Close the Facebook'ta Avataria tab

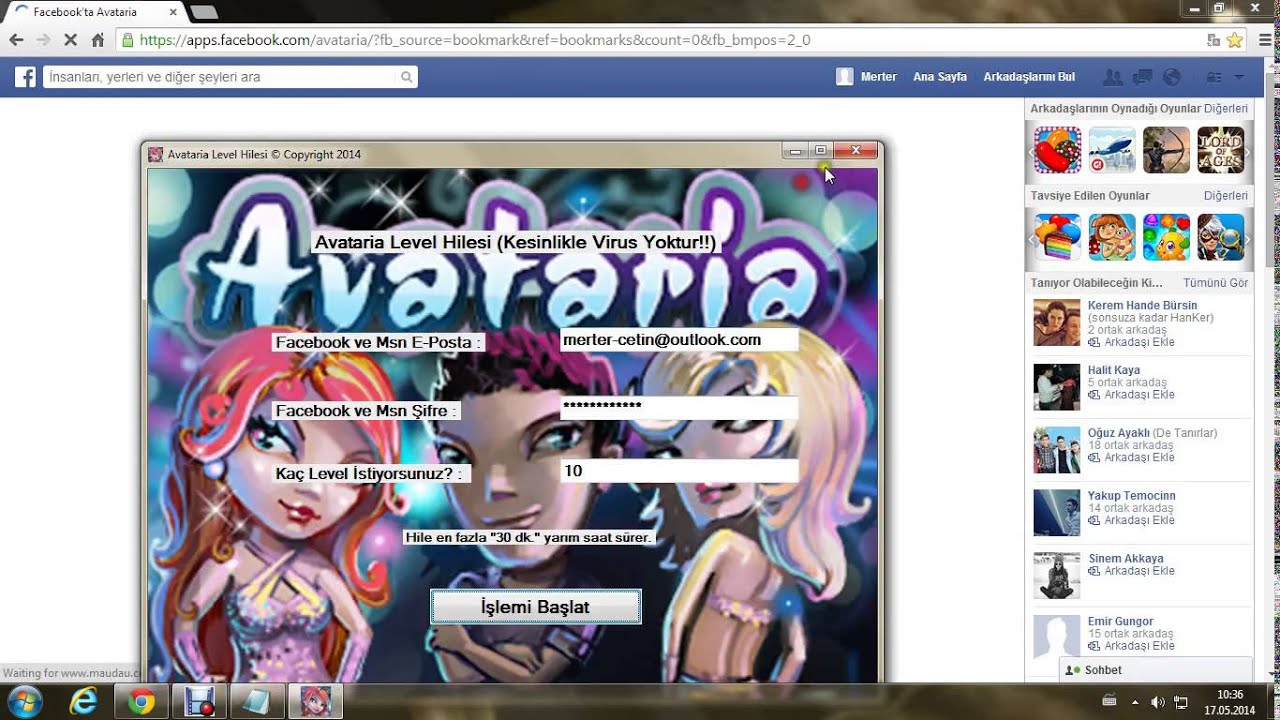click(x=173, y=12)
